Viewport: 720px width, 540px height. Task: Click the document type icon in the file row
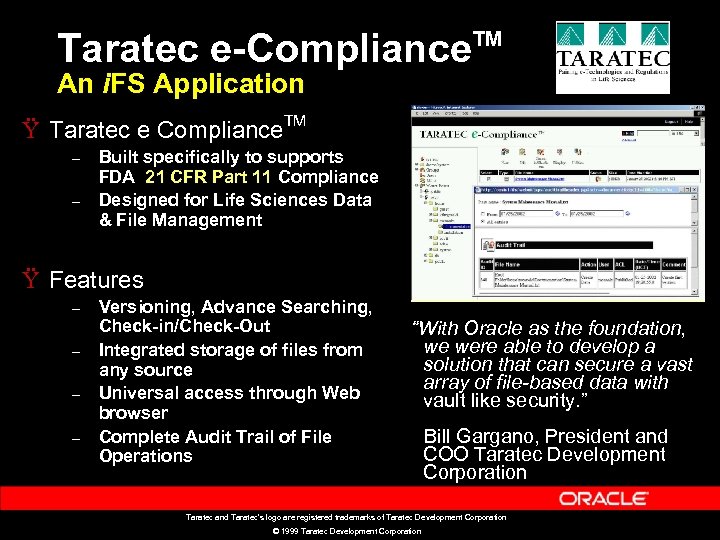coord(506,179)
